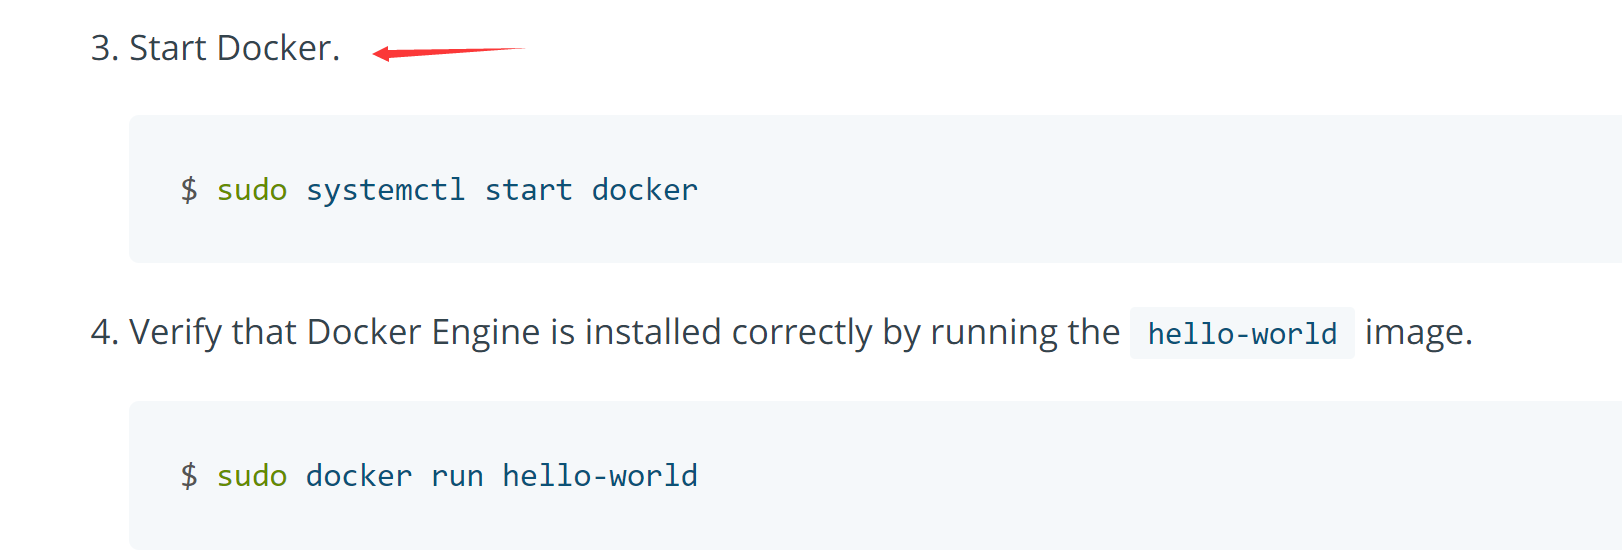Click "sudo" in the systemctl command
Image resolution: width=1622 pixels, height=559 pixels.
tap(252, 190)
